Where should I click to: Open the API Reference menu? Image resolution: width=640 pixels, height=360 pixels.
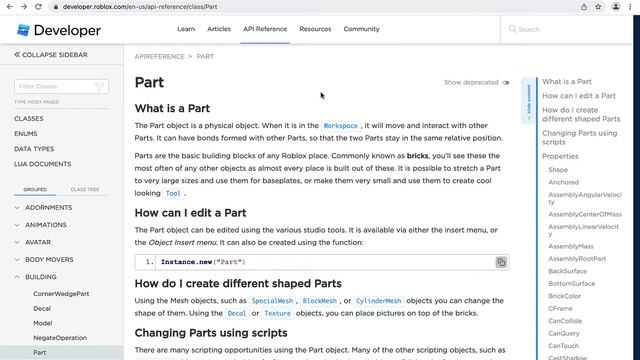click(265, 29)
